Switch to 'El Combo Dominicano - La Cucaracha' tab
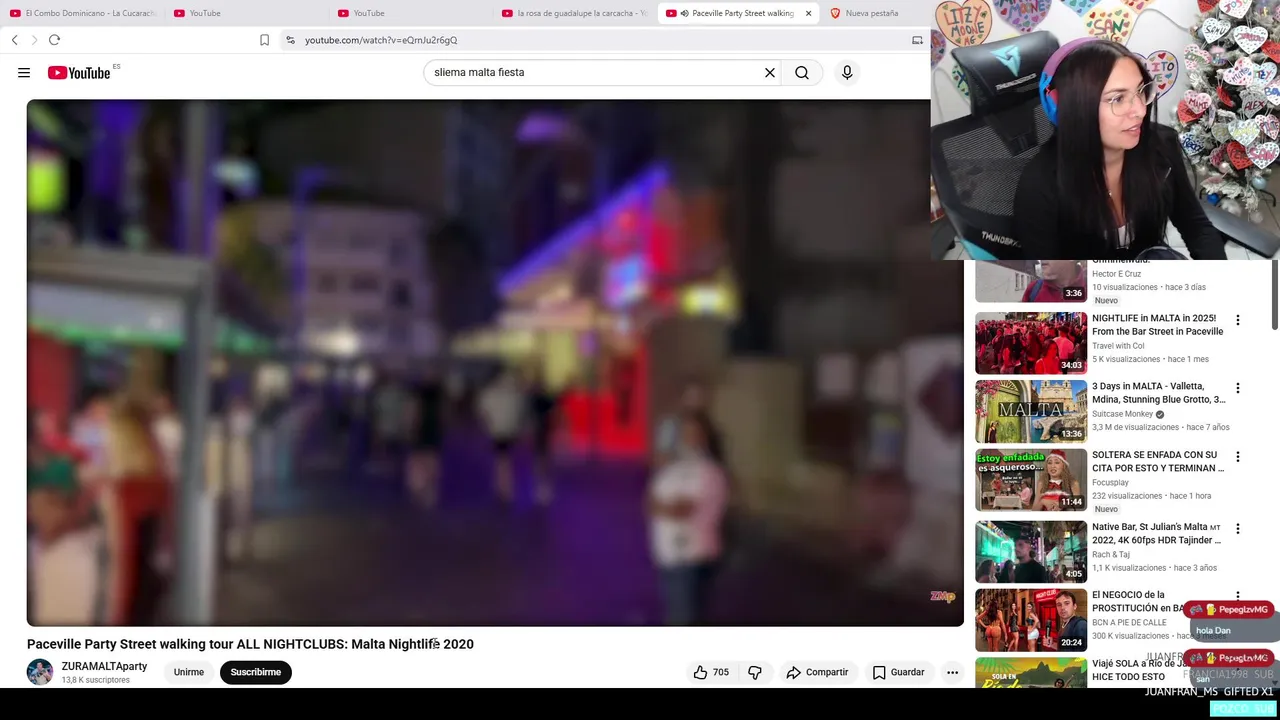 pos(83,13)
